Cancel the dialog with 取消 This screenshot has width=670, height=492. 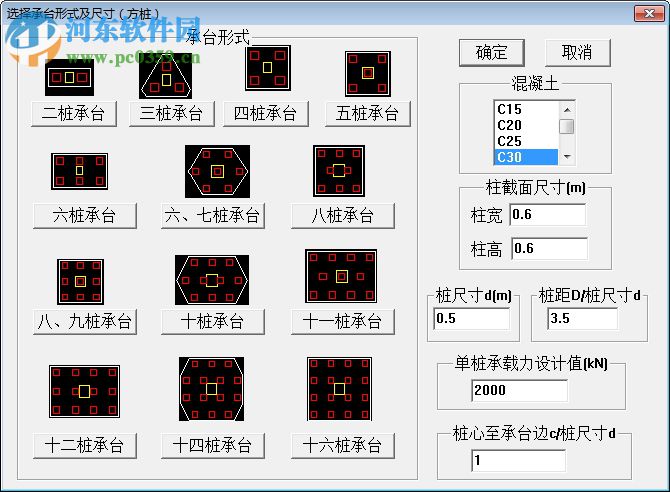pyautogui.click(x=578, y=53)
